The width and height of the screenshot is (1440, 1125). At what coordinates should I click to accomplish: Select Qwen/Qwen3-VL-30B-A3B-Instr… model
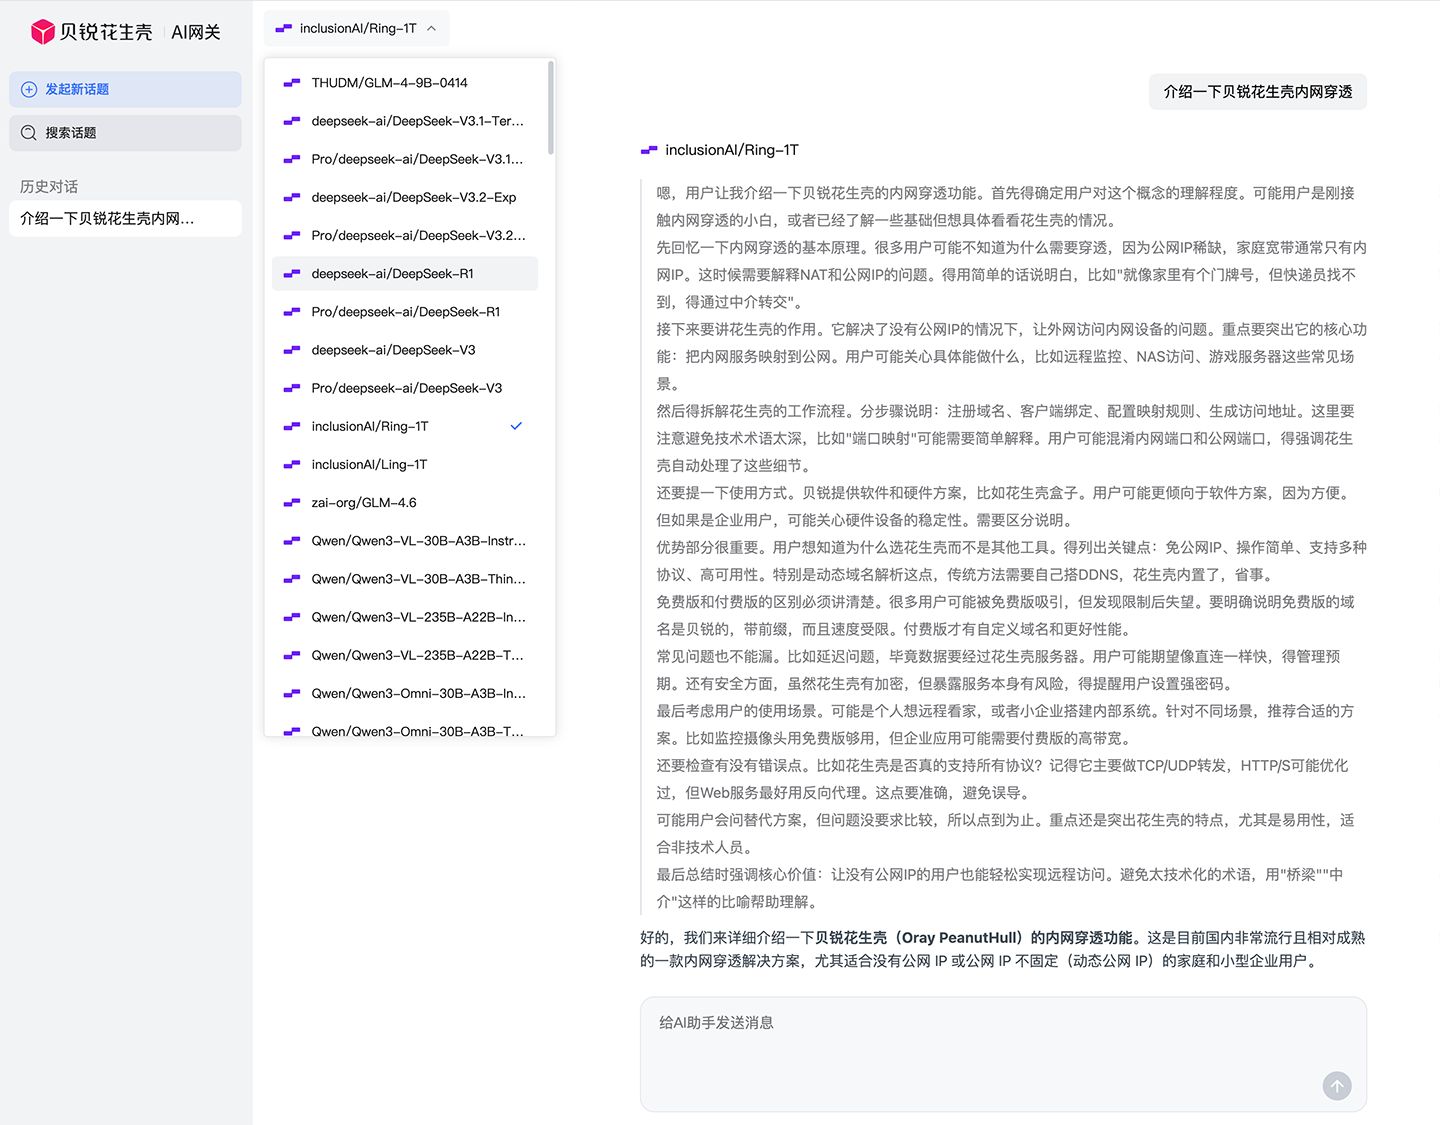coord(405,541)
